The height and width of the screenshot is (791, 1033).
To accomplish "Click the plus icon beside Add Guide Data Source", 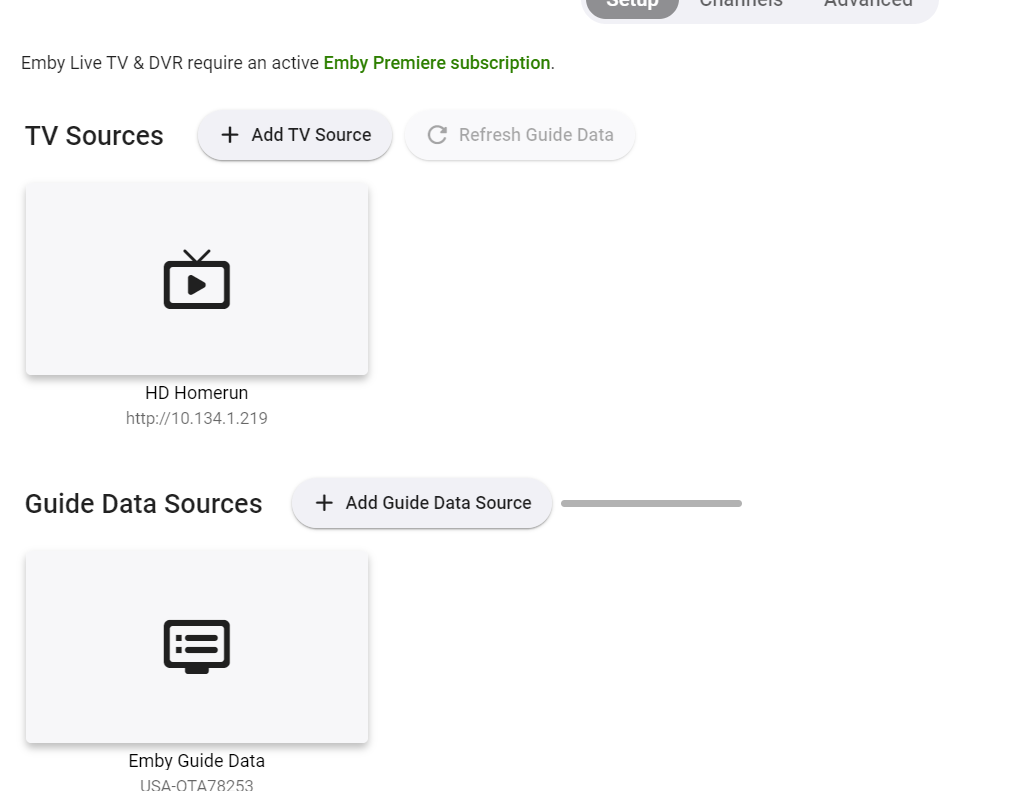I will click(324, 503).
